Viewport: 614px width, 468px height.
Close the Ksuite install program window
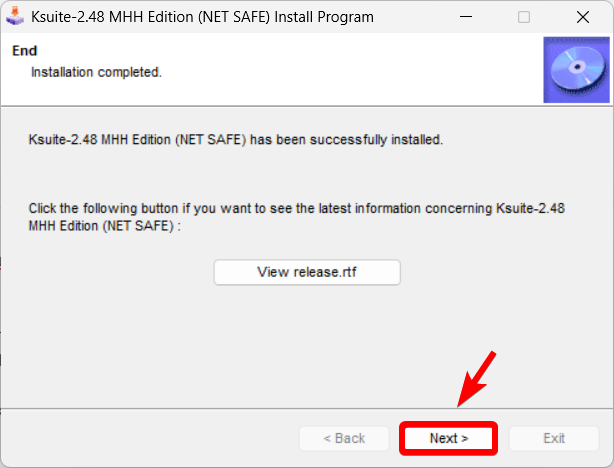click(x=582, y=17)
